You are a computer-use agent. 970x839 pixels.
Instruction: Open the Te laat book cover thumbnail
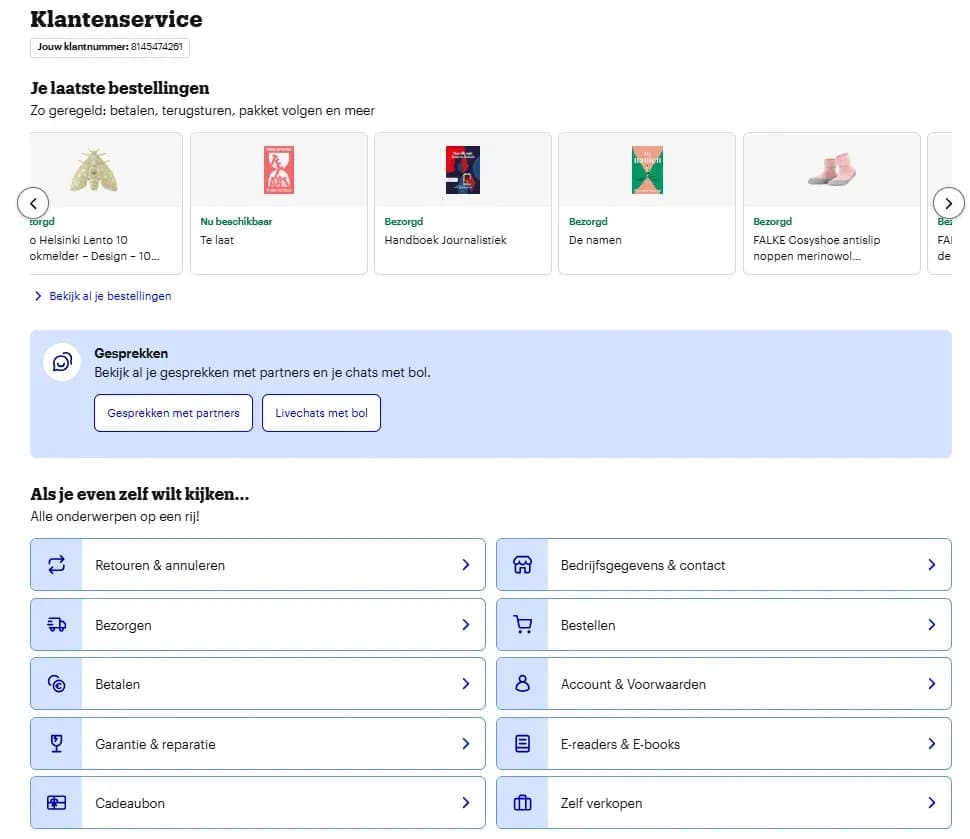[279, 170]
